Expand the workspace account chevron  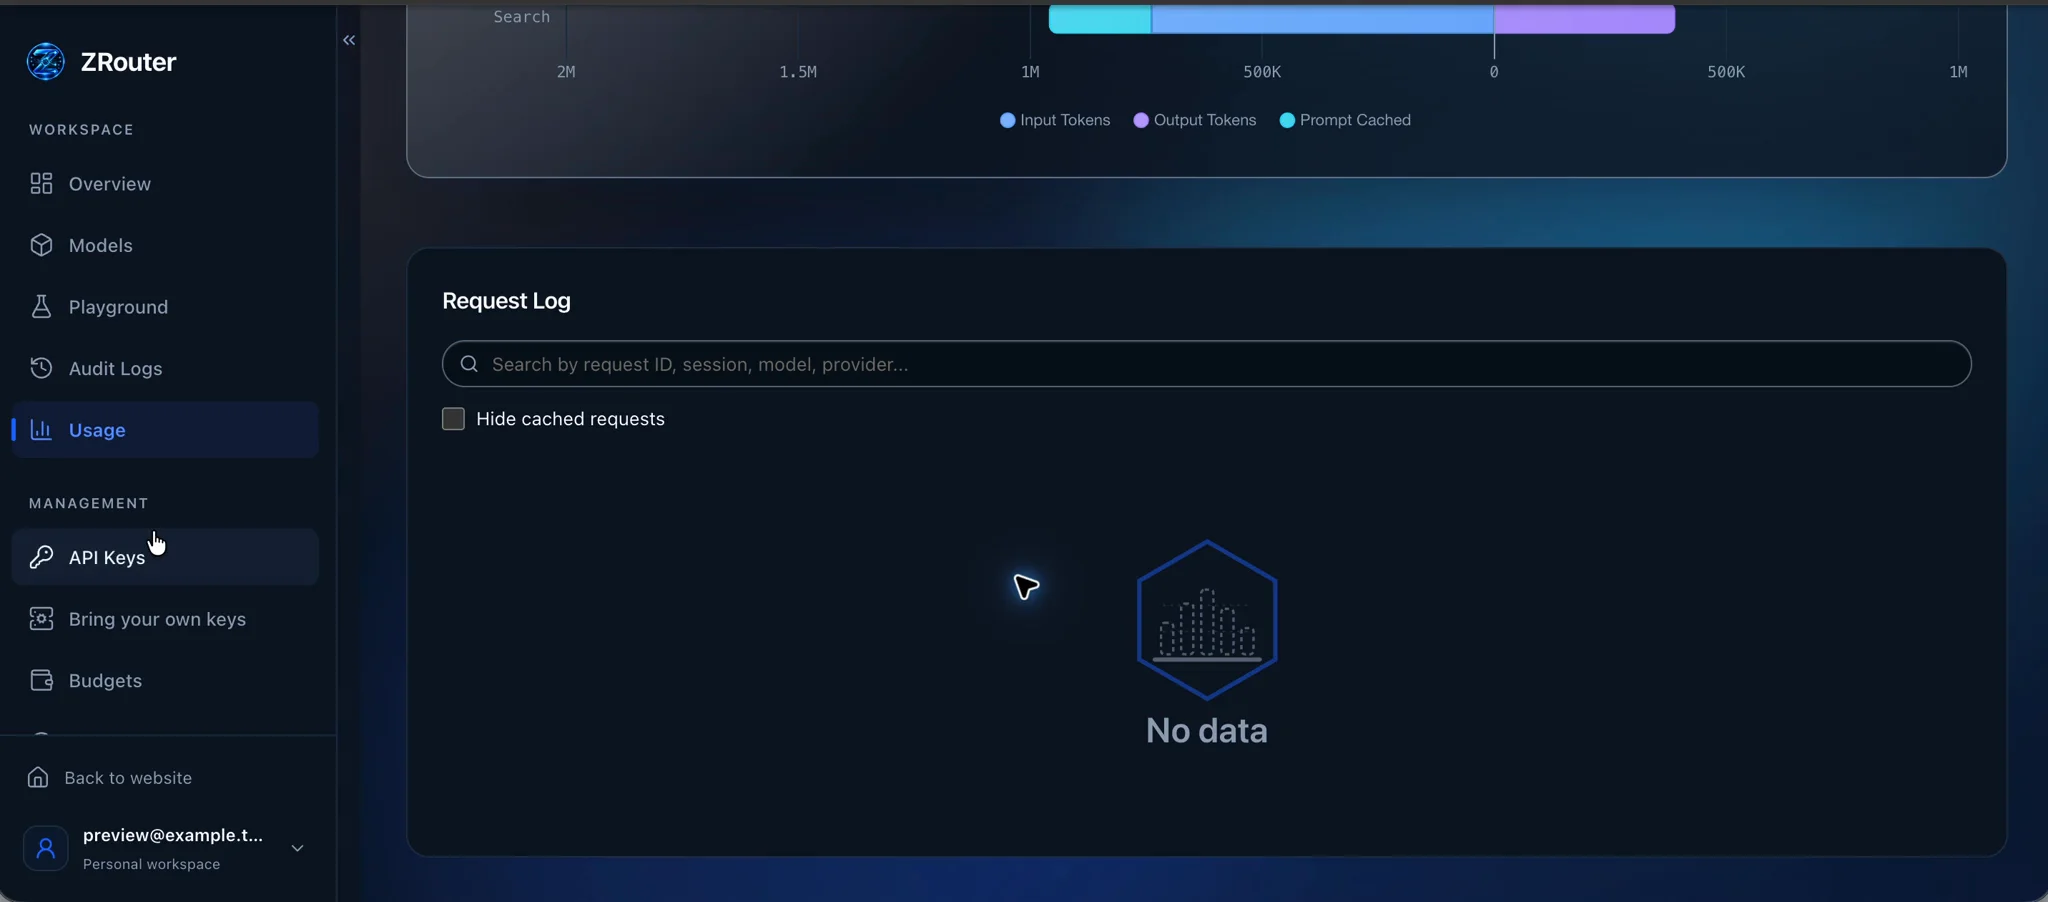tap(297, 848)
